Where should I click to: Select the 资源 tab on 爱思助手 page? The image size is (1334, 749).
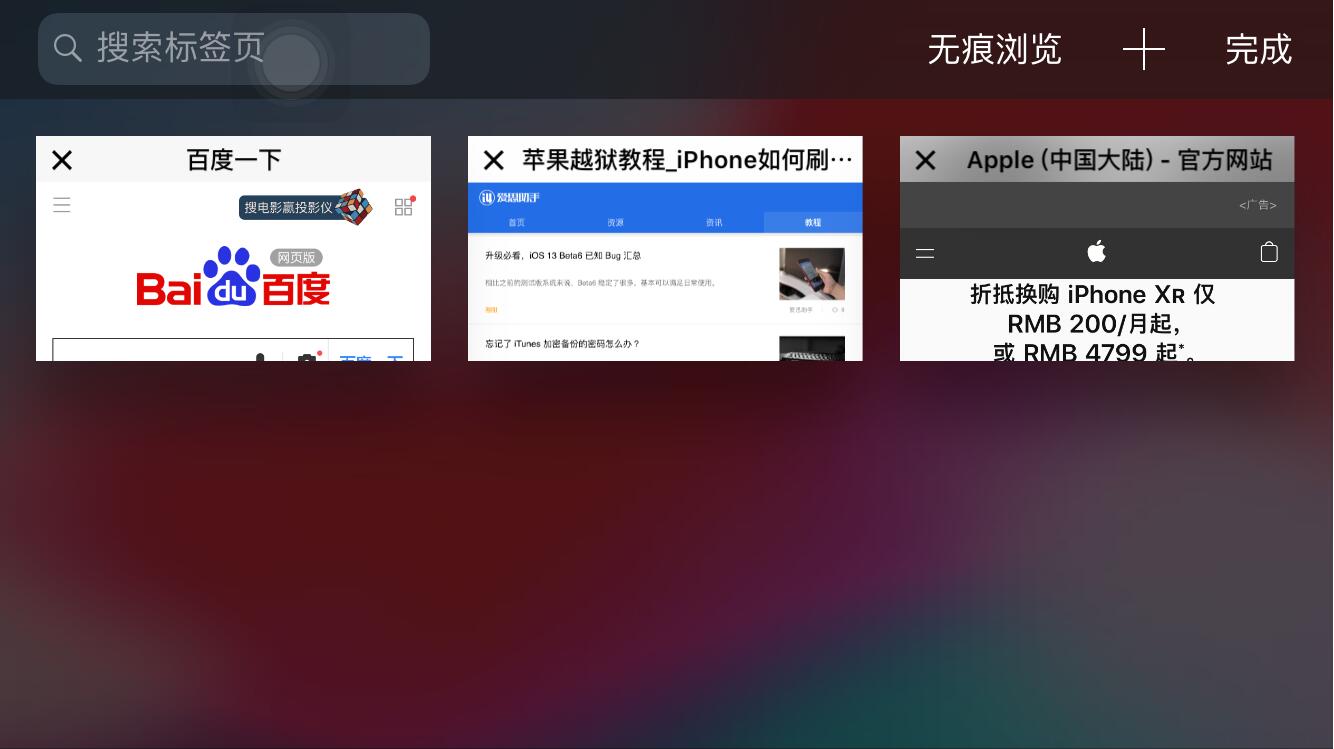pos(615,222)
